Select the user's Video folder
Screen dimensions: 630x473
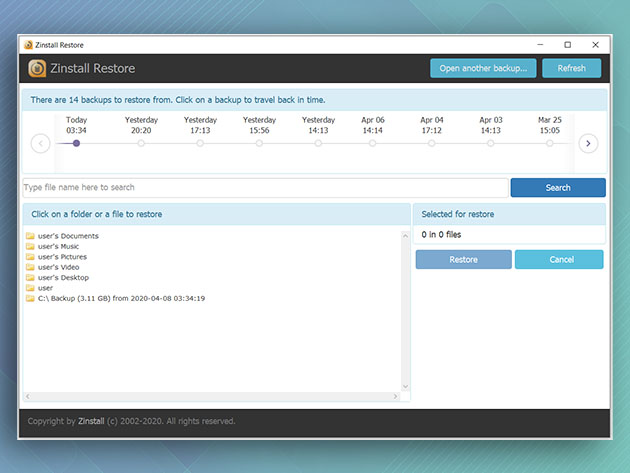click(x=58, y=267)
